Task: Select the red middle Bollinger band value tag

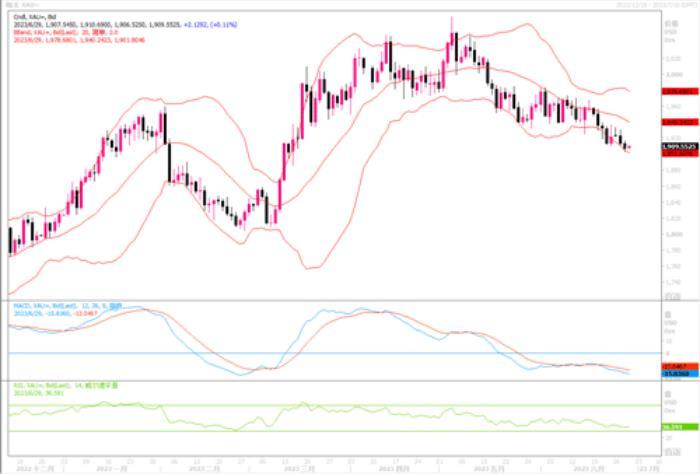Action: click(x=679, y=122)
